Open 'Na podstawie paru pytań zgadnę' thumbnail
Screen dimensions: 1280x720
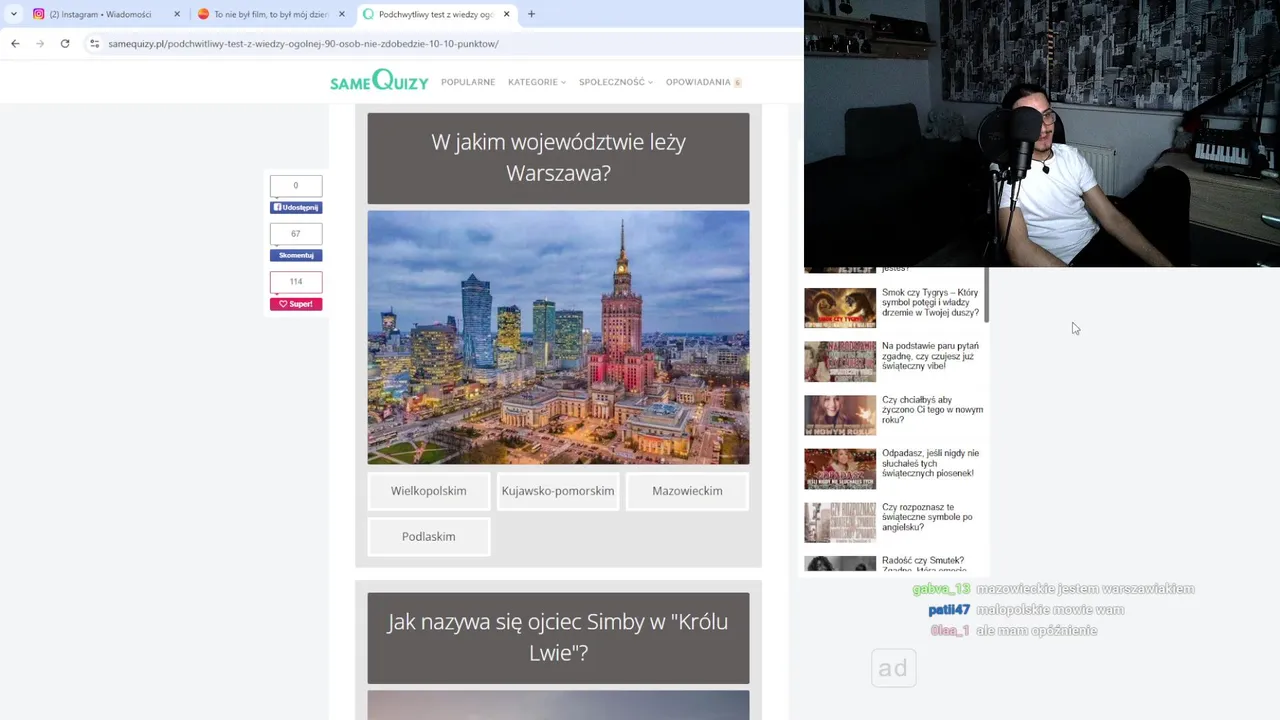tap(840, 362)
